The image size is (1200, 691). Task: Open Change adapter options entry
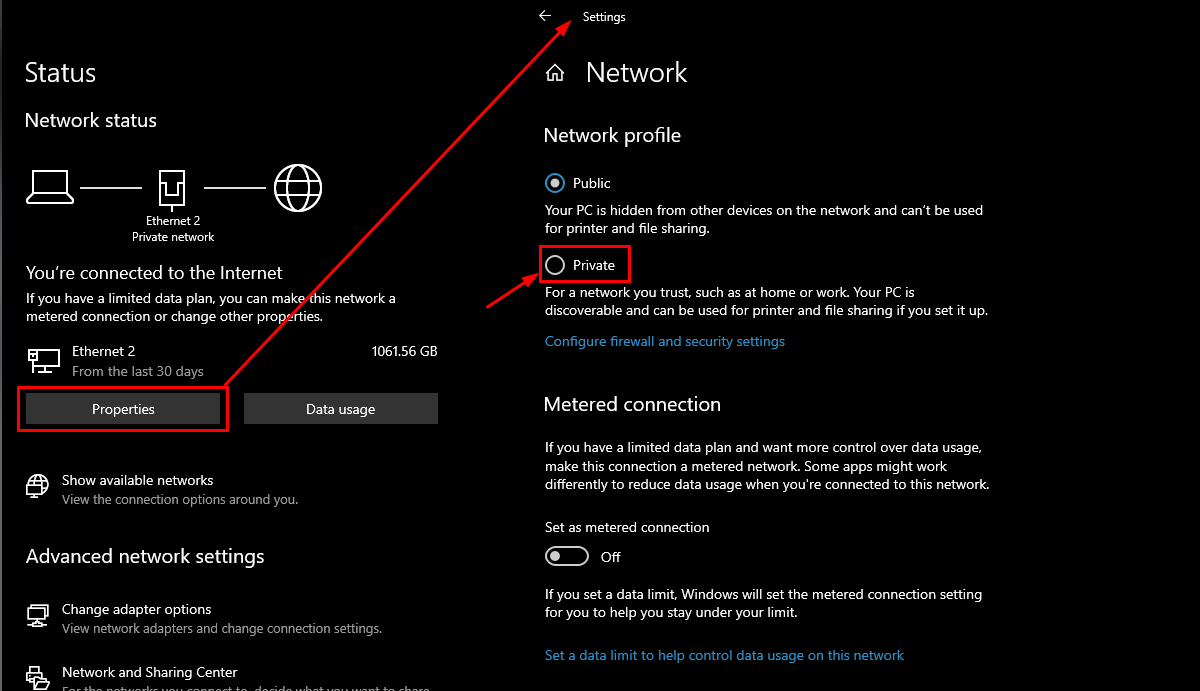136,609
